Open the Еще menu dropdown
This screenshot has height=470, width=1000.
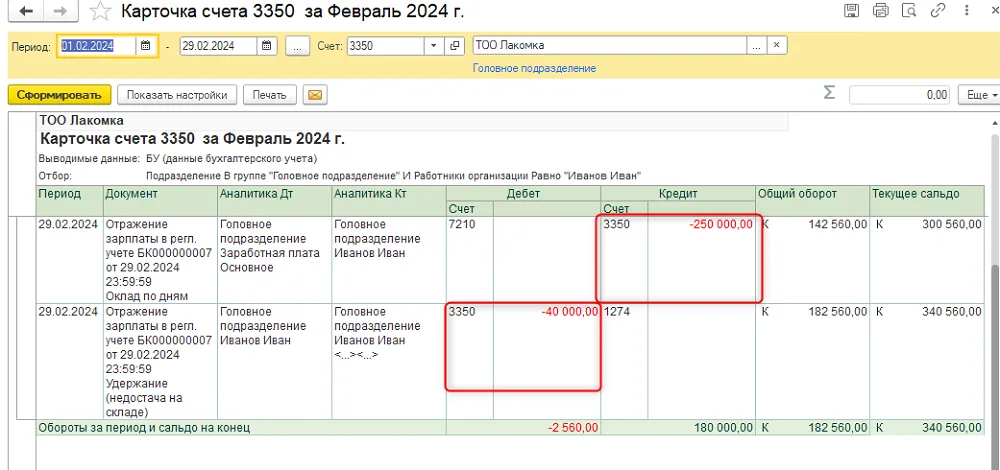pyautogui.click(x=979, y=95)
